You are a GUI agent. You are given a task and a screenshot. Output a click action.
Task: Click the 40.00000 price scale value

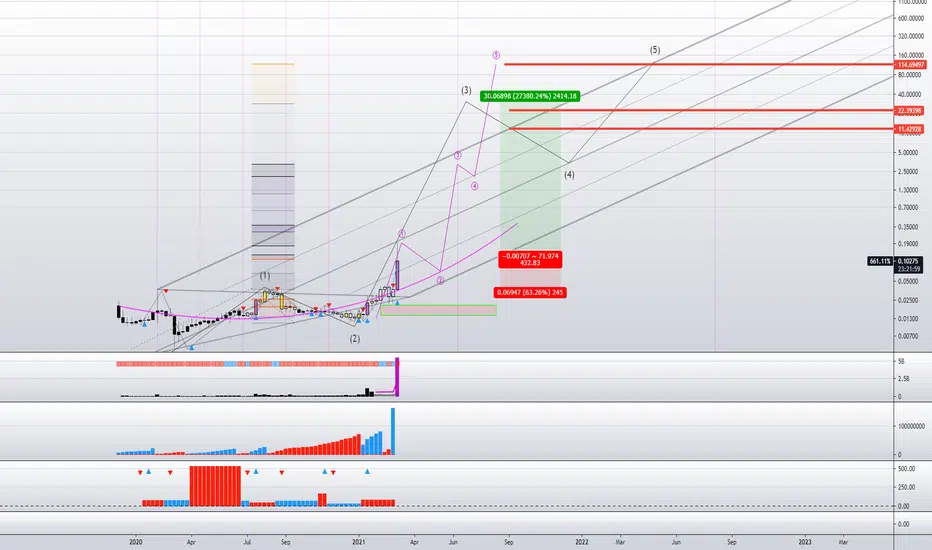pos(910,95)
